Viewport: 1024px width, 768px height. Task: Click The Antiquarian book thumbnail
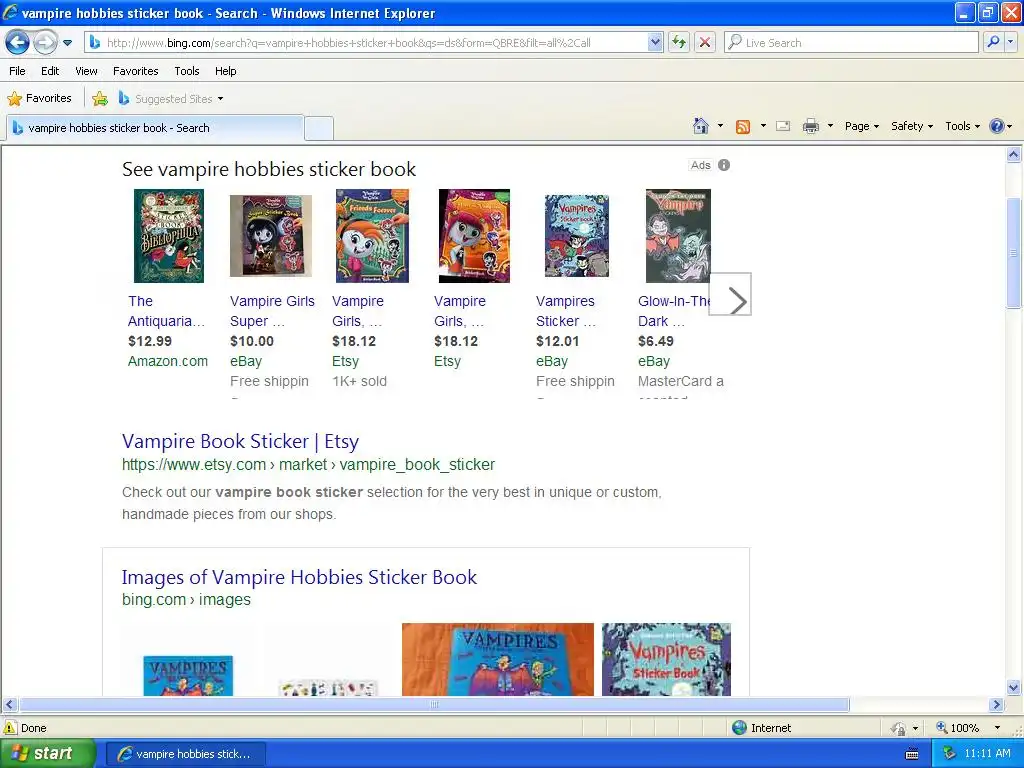[168, 236]
